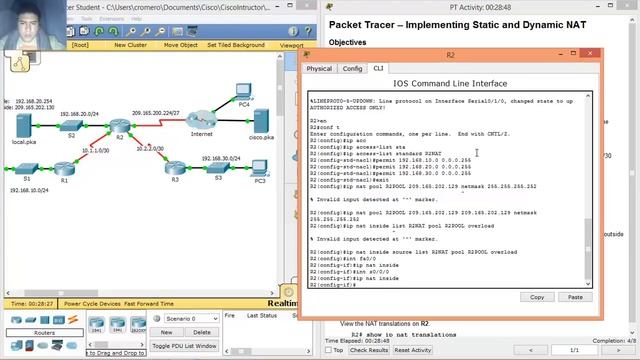
Task: Click switch S3 in the topology
Action: (x=218, y=168)
